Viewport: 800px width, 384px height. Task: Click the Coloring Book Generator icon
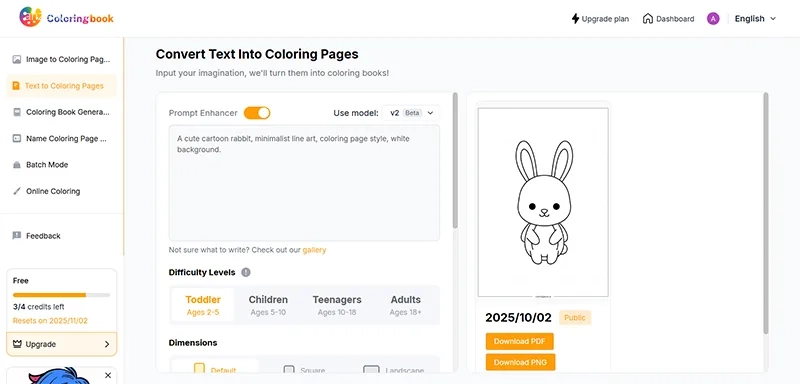pyautogui.click(x=17, y=112)
